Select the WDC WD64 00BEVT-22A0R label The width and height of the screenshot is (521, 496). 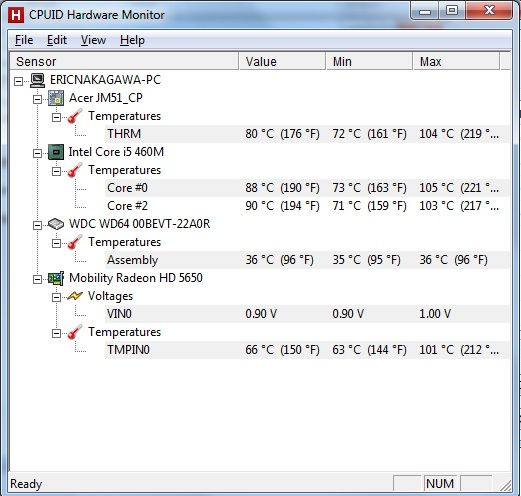pyautogui.click(x=139, y=224)
